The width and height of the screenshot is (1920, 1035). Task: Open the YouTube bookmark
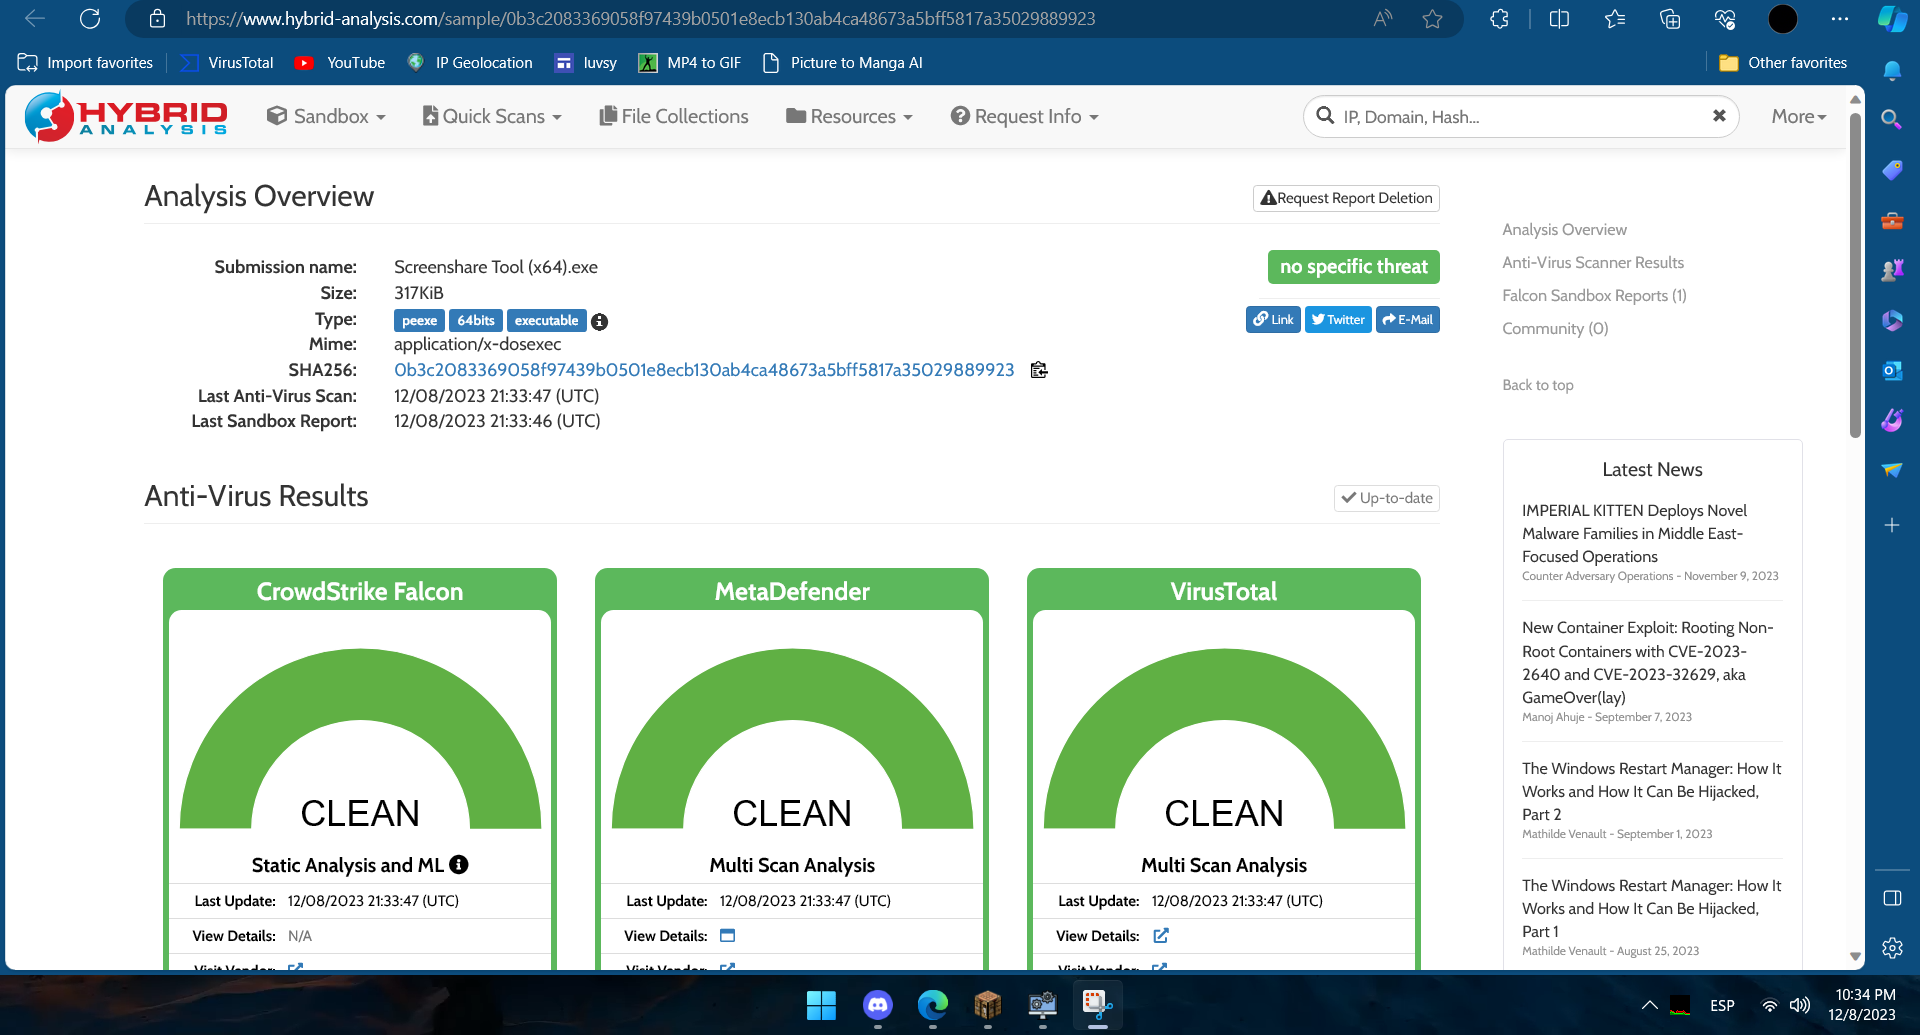pyautogui.click(x=340, y=62)
